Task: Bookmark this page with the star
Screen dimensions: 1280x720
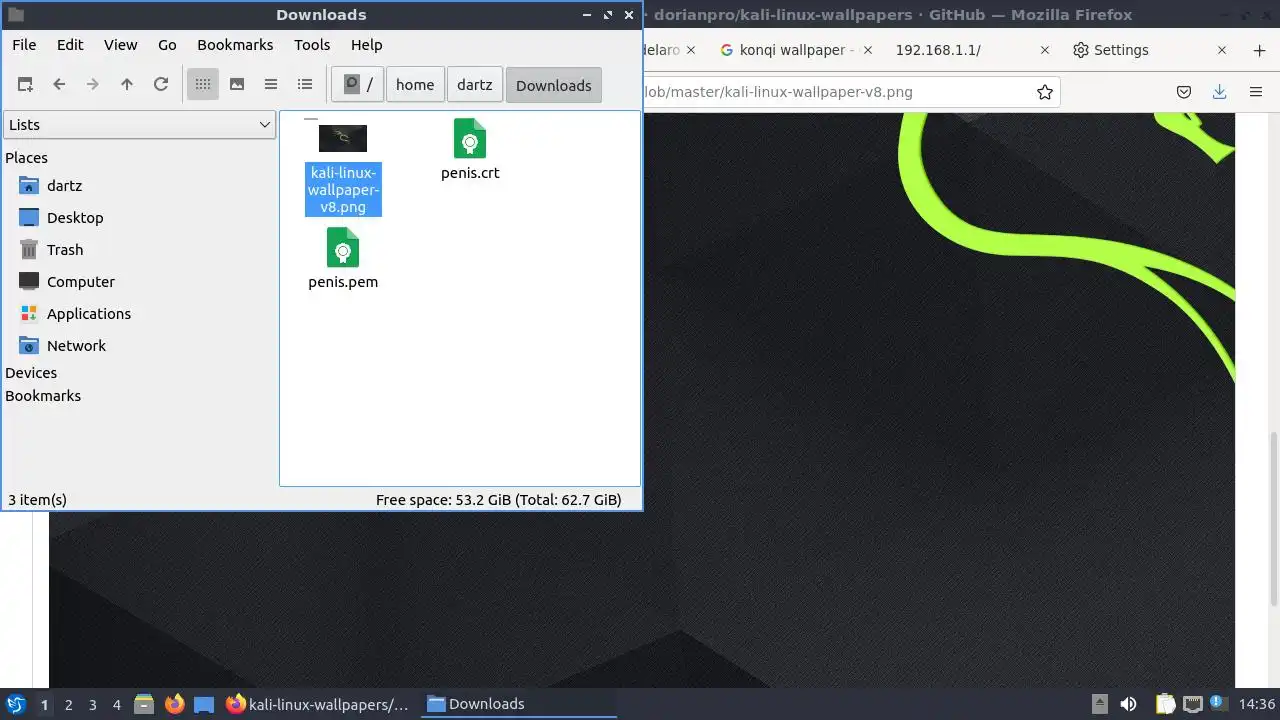Action: pyautogui.click(x=1045, y=92)
